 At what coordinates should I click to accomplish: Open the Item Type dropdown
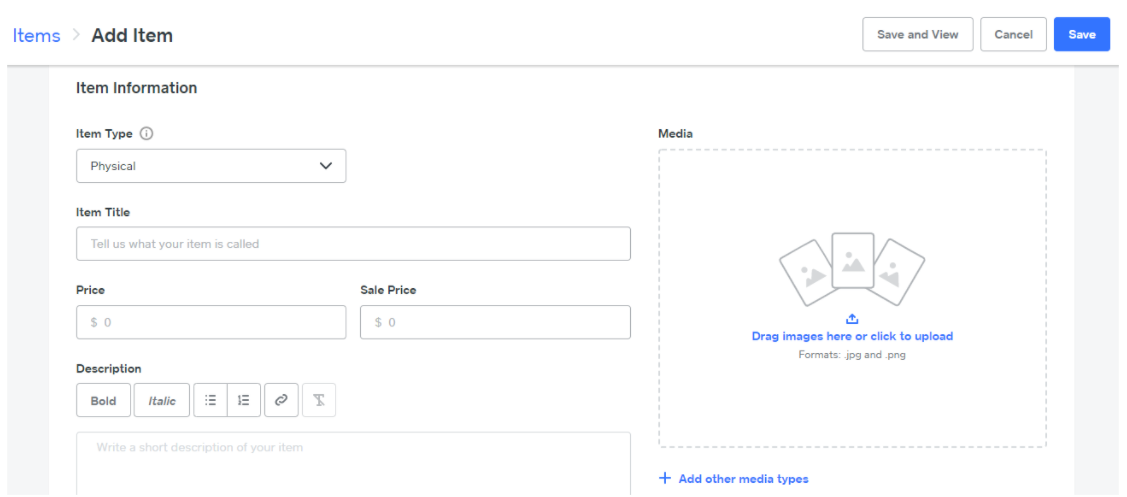[211, 166]
